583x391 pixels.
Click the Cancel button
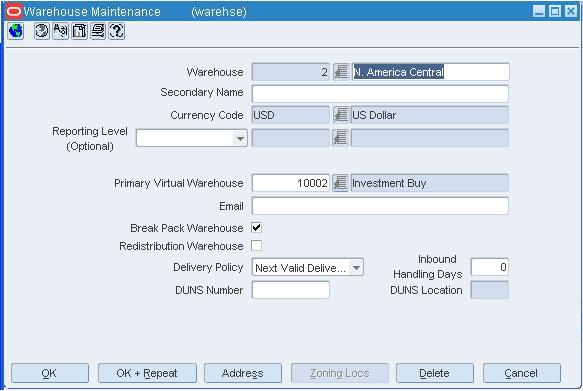[x=522, y=373]
